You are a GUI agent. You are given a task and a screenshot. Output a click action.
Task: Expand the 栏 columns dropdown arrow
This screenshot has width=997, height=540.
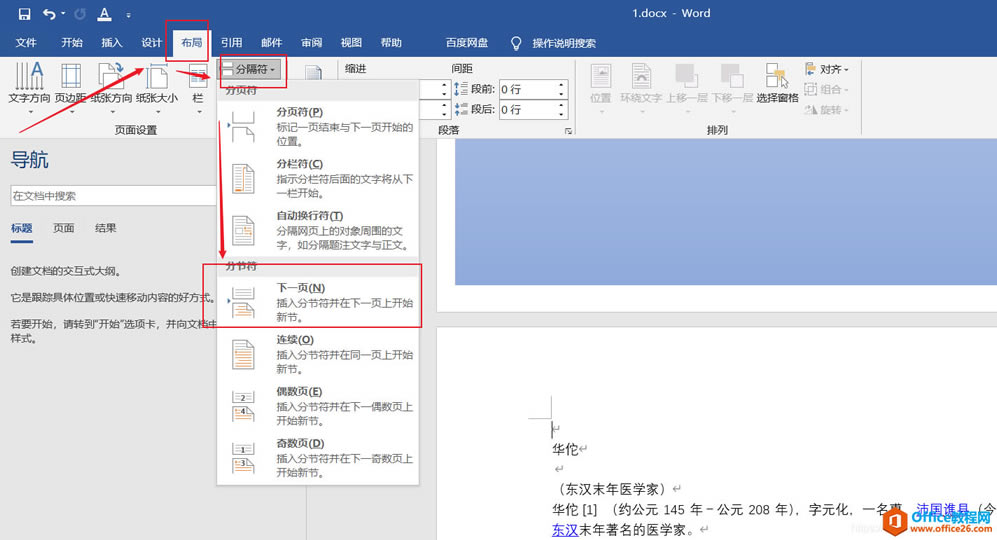[x=199, y=112]
